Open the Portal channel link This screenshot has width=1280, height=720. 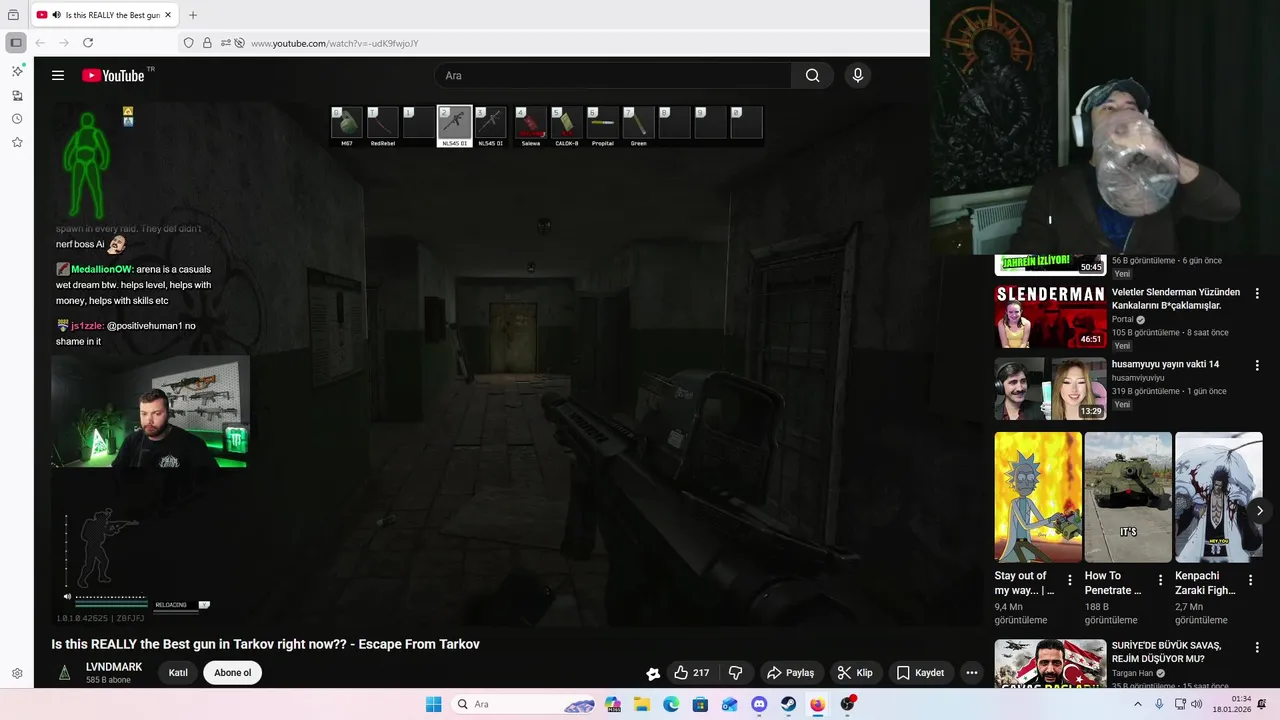1125,320
